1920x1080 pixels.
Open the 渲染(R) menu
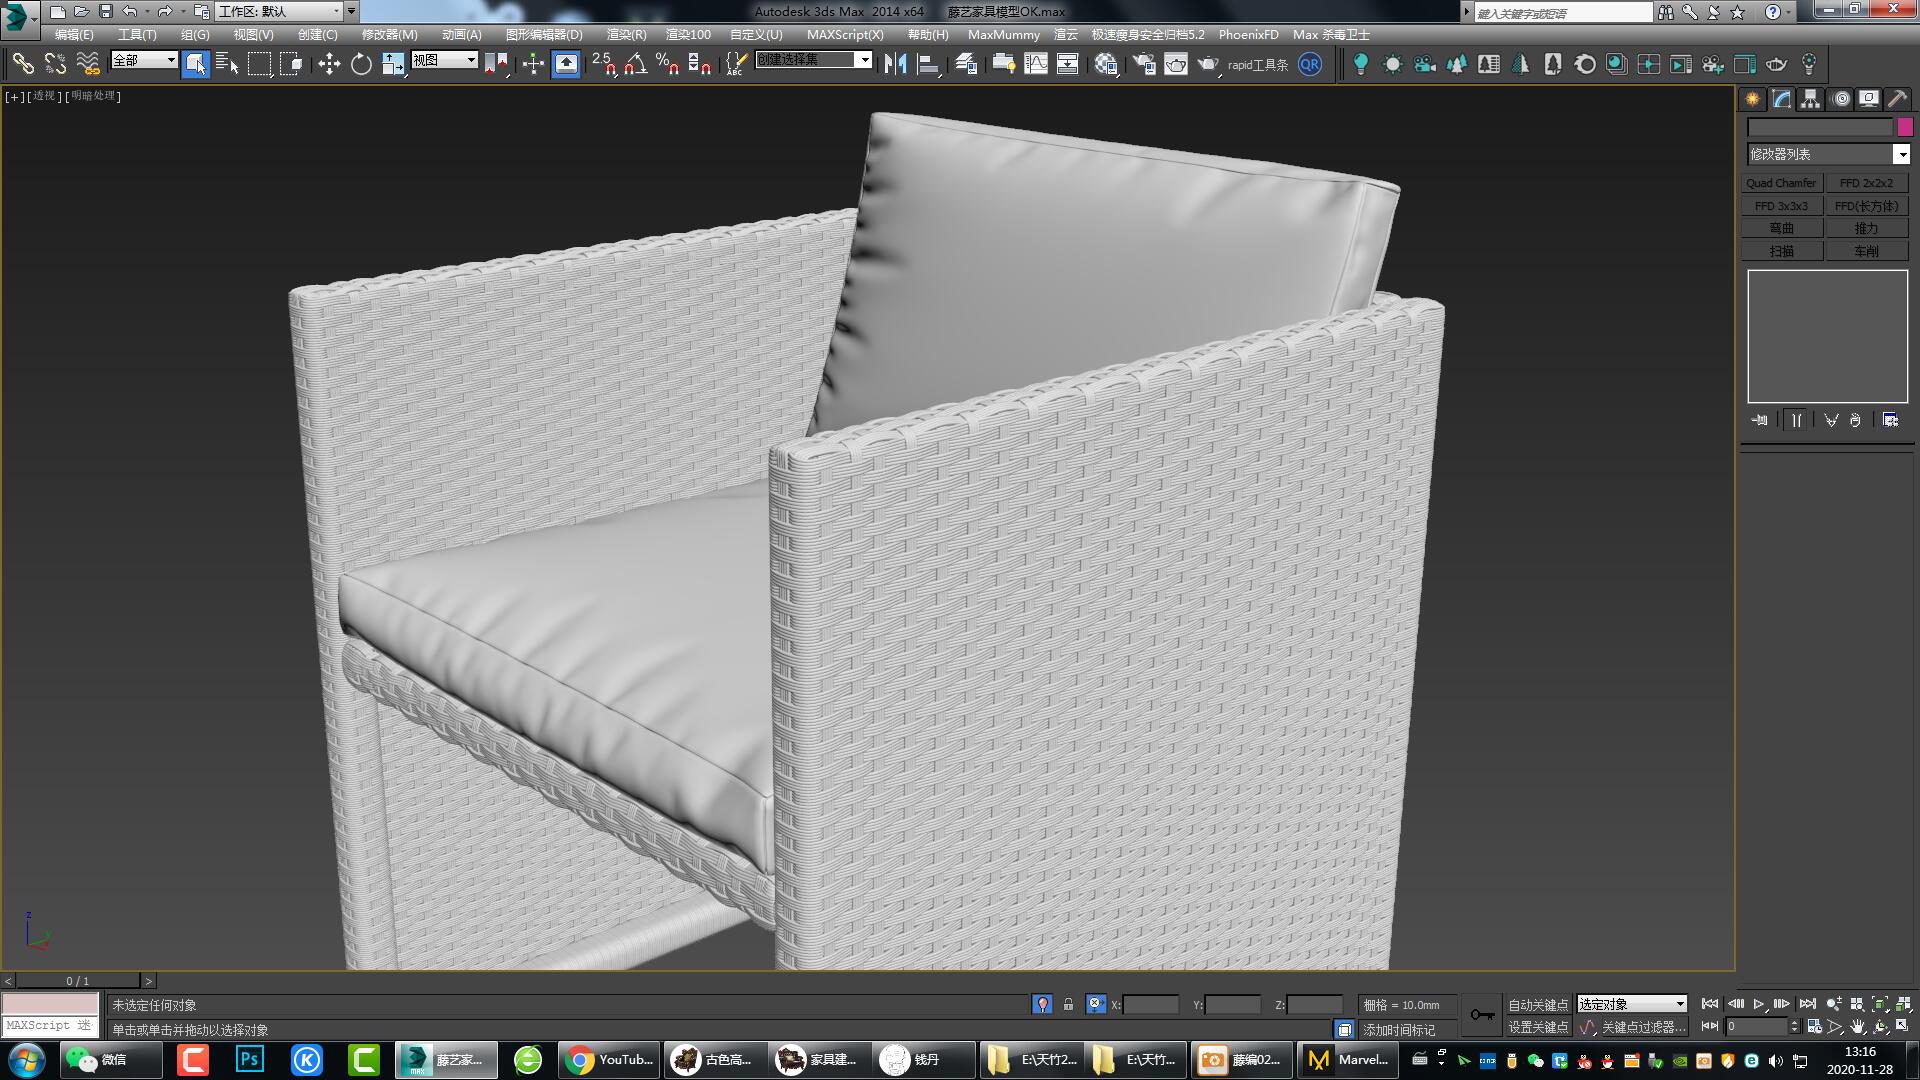click(x=626, y=34)
